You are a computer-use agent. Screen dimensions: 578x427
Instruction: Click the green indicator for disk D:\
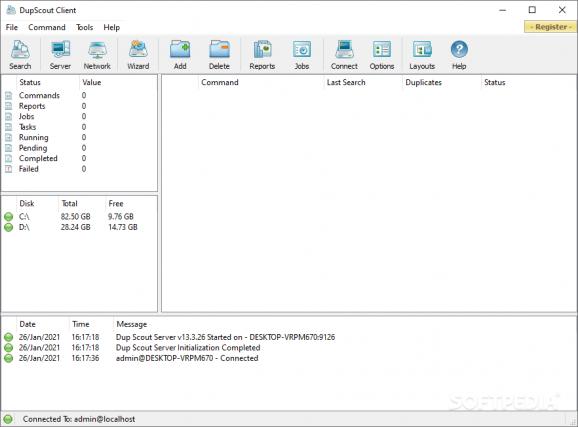click(x=8, y=227)
